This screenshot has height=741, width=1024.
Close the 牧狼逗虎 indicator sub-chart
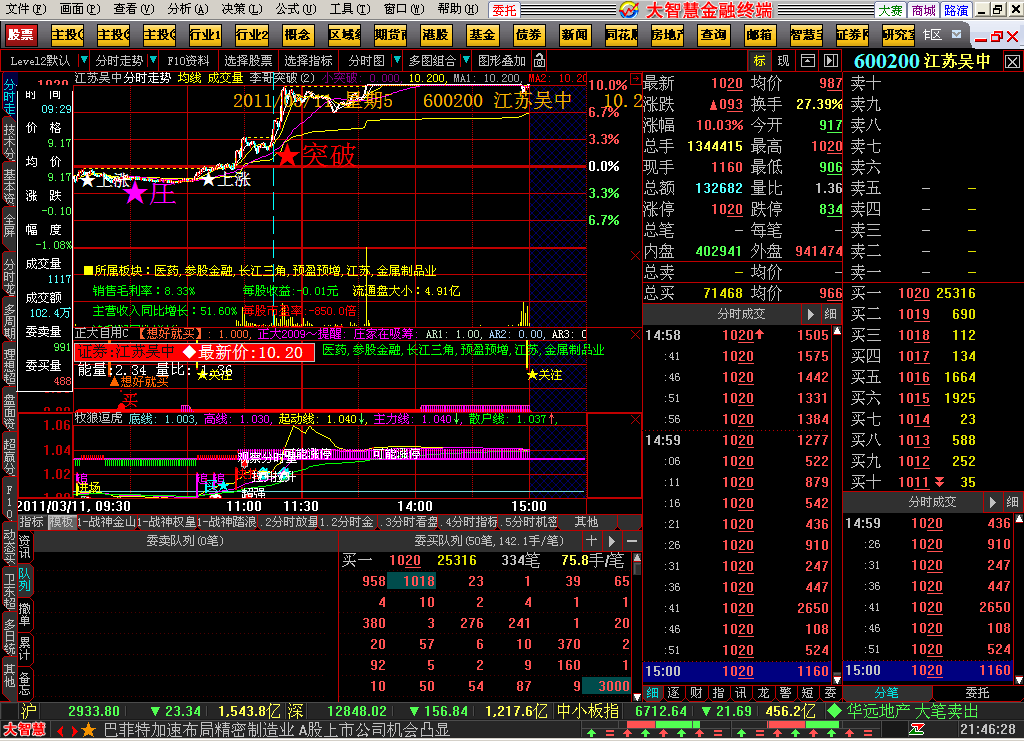pos(635,419)
